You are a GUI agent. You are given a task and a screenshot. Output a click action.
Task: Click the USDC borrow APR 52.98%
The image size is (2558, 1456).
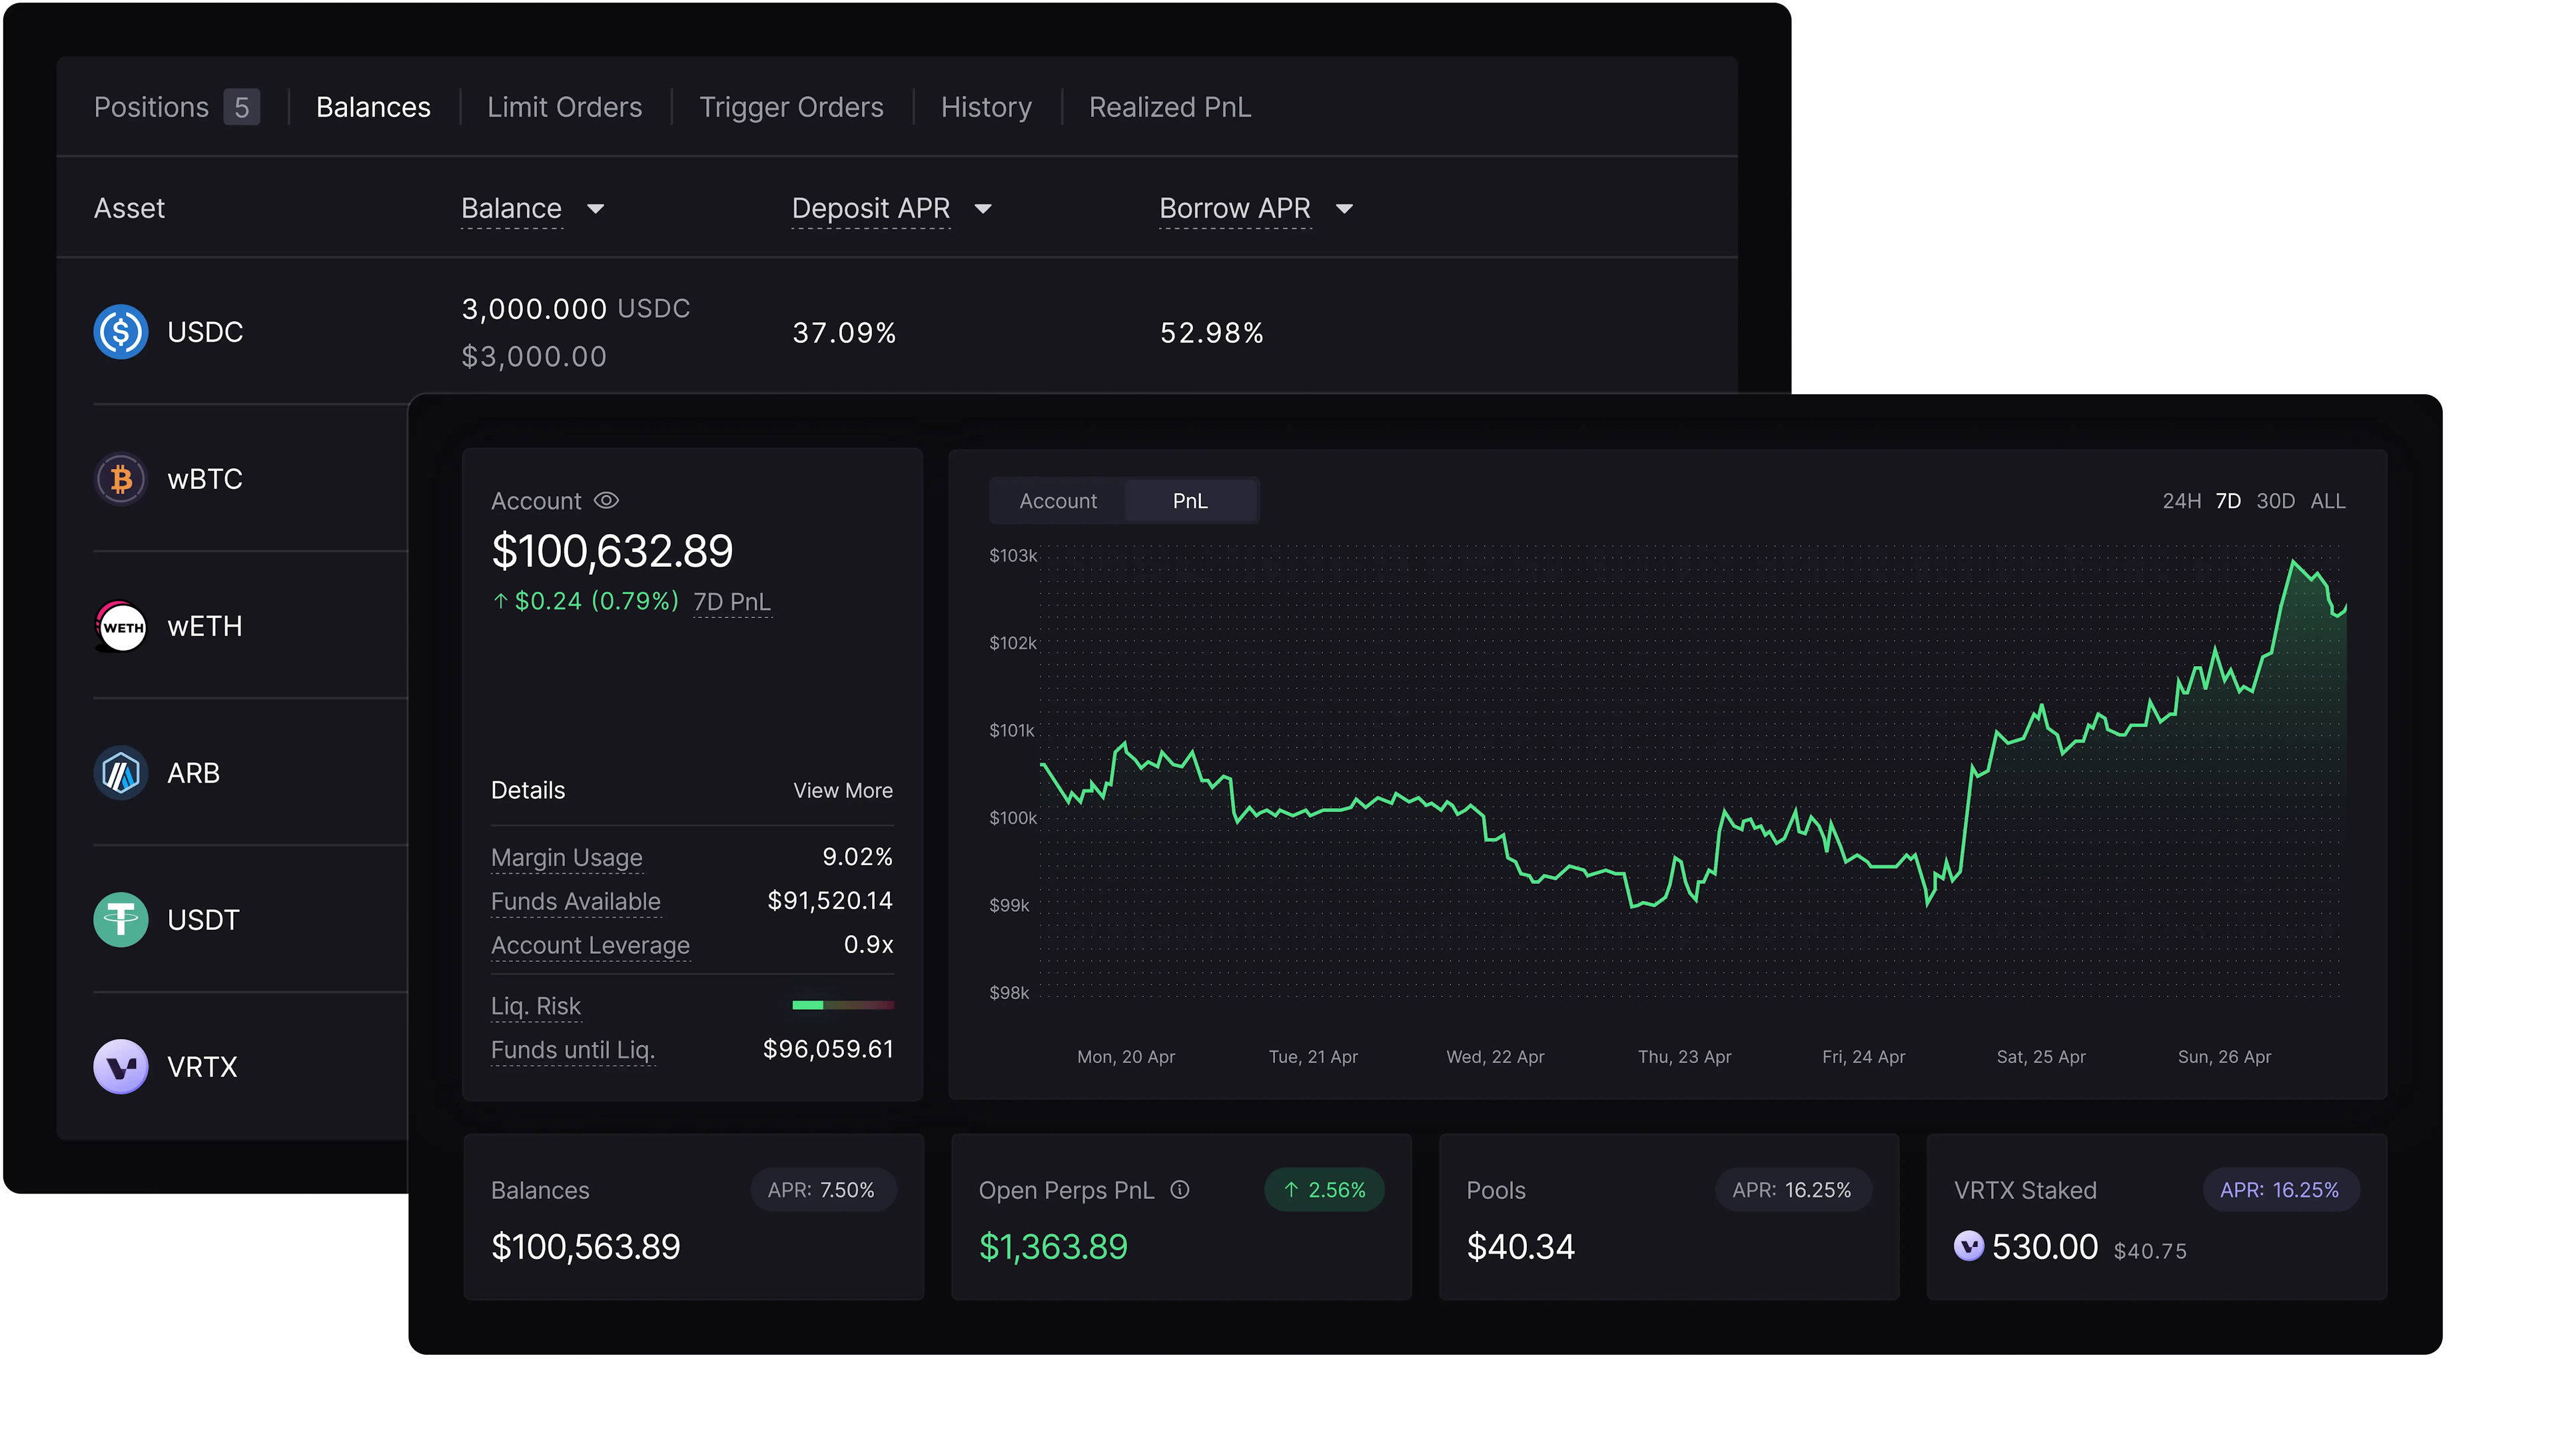click(x=1211, y=332)
